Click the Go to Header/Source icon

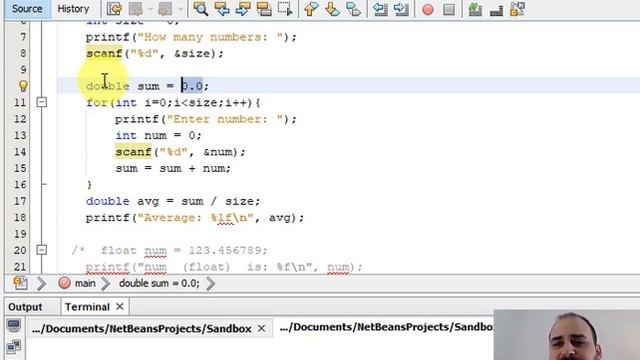[x=518, y=9]
